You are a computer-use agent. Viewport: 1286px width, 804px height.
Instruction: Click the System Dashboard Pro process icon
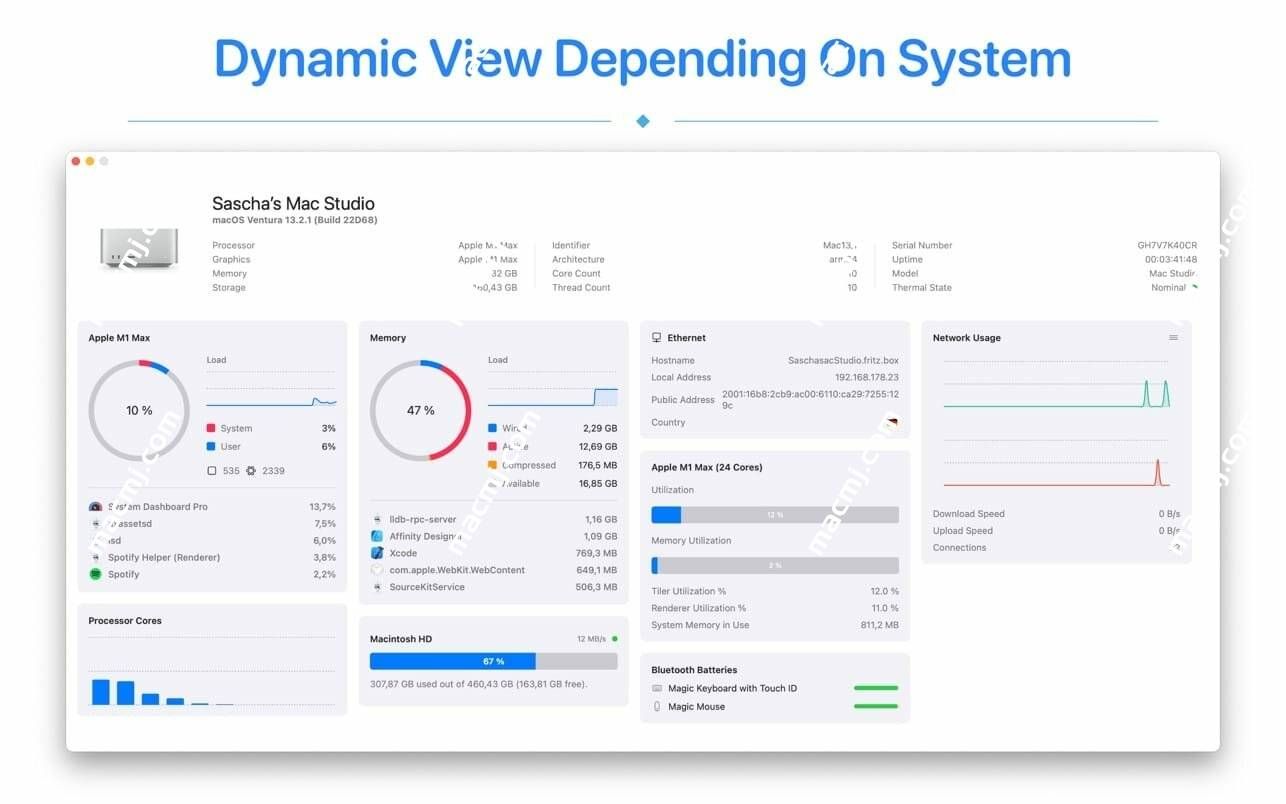[x=95, y=507]
